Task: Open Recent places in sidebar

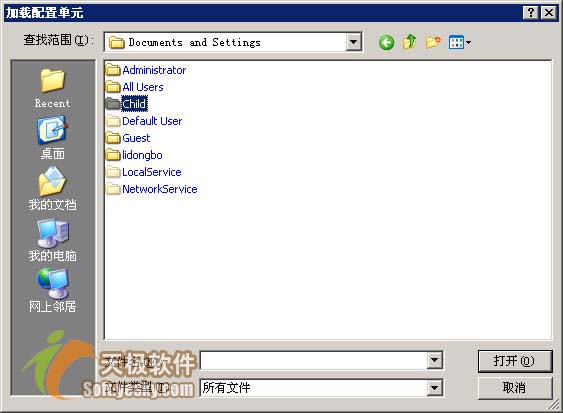Action: click(x=52, y=88)
